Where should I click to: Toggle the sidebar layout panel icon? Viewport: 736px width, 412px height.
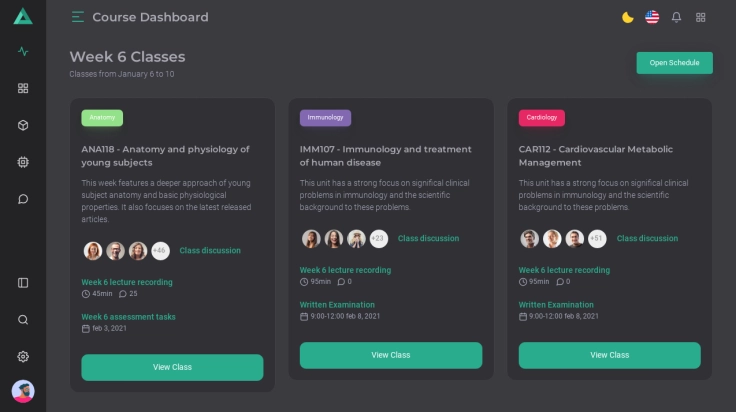pyautogui.click(x=23, y=283)
